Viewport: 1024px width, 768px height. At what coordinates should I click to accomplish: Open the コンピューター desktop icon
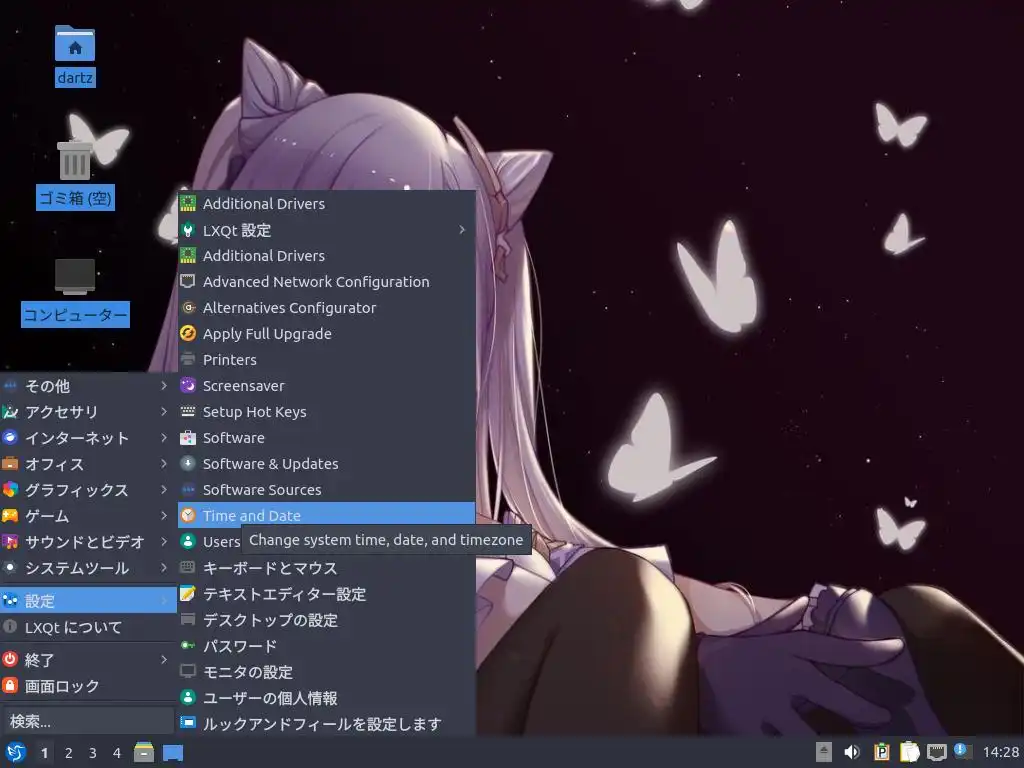click(x=75, y=291)
